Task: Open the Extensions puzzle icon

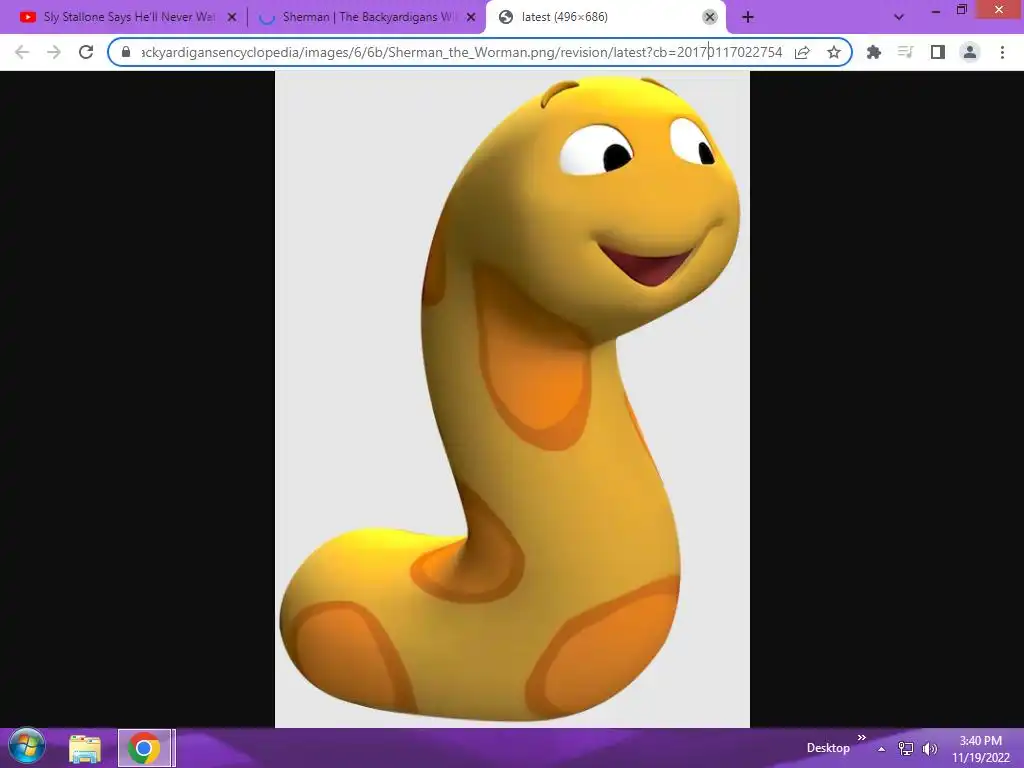Action: (x=874, y=52)
